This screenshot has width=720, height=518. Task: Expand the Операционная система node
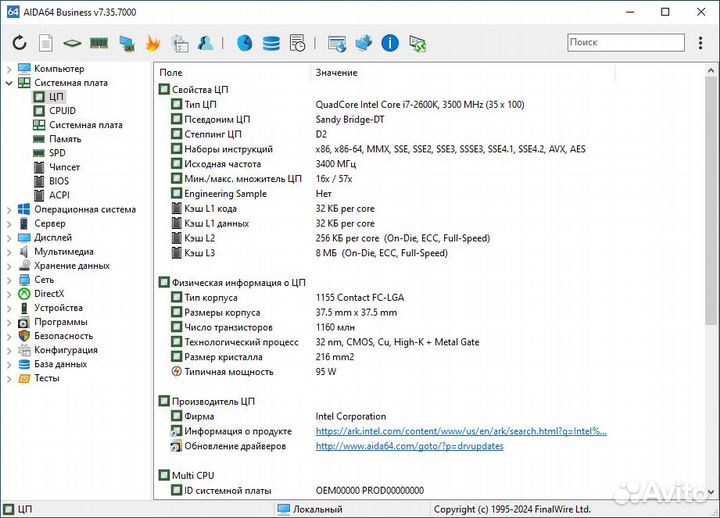point(9,210)
